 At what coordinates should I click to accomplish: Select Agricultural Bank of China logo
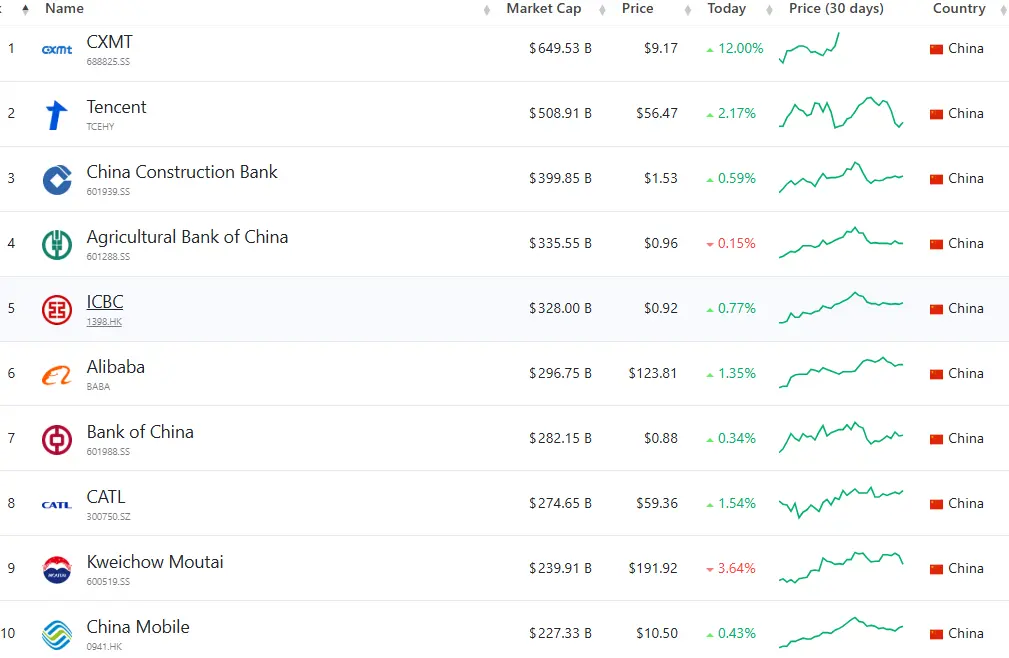57,244
